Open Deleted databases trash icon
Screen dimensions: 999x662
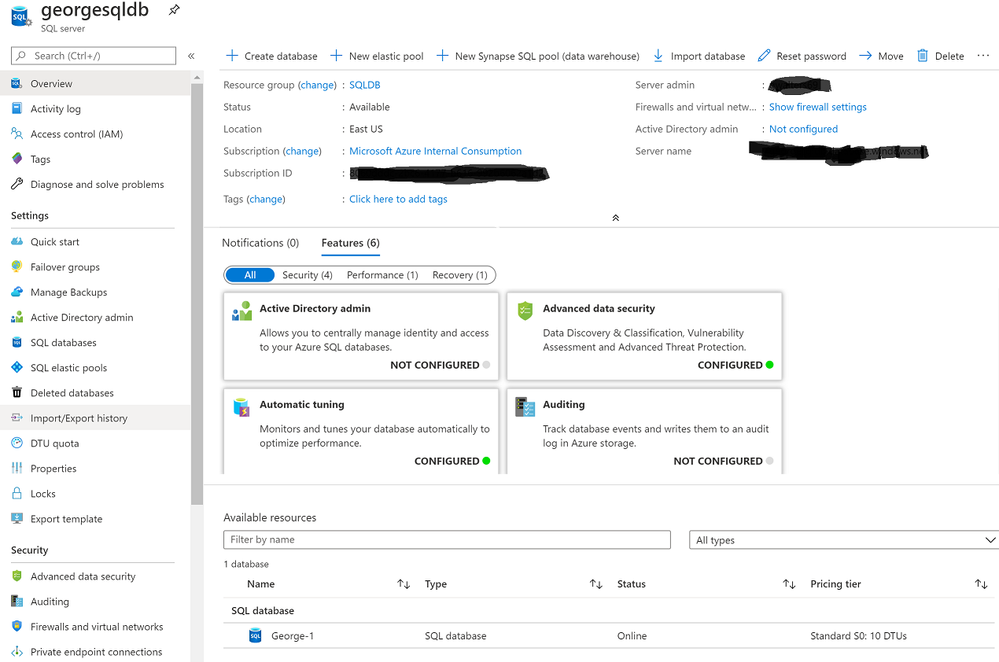tap(17, 392)
